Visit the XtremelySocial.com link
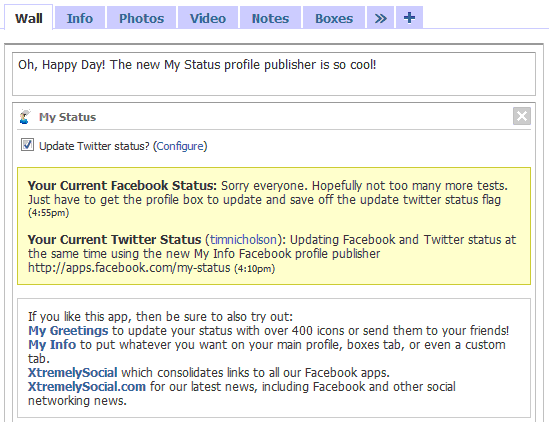The image size is (549, 422). pyautogui.click(x=87, y=387)
